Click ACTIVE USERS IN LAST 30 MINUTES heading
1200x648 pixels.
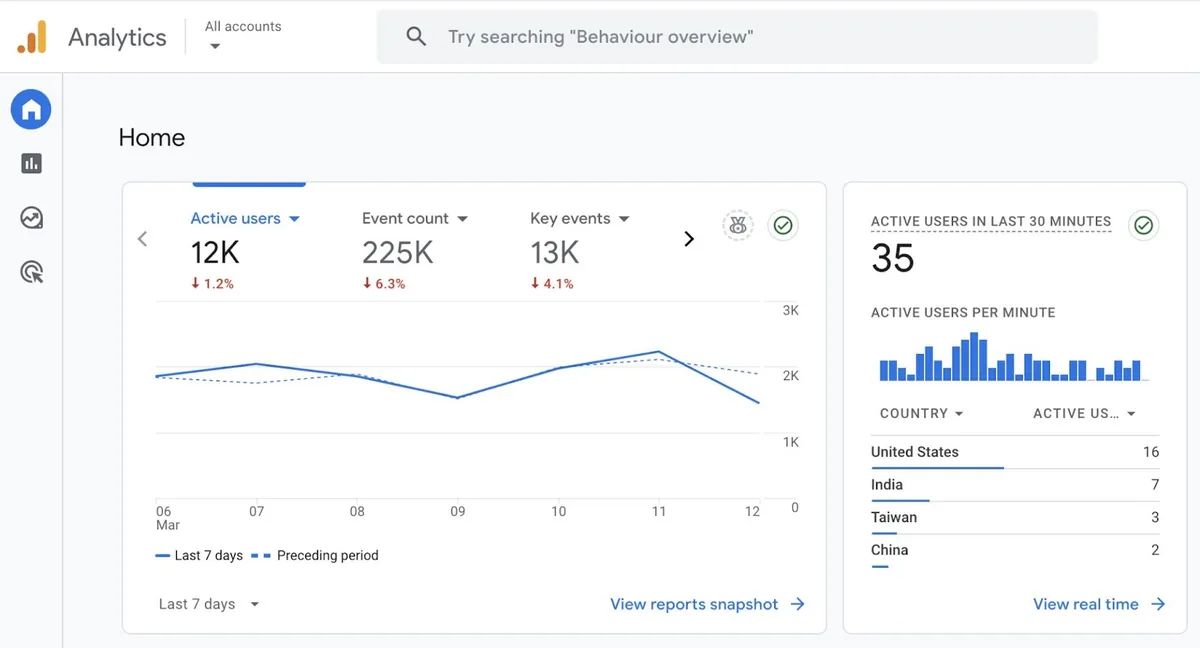(x=991, y=222)
